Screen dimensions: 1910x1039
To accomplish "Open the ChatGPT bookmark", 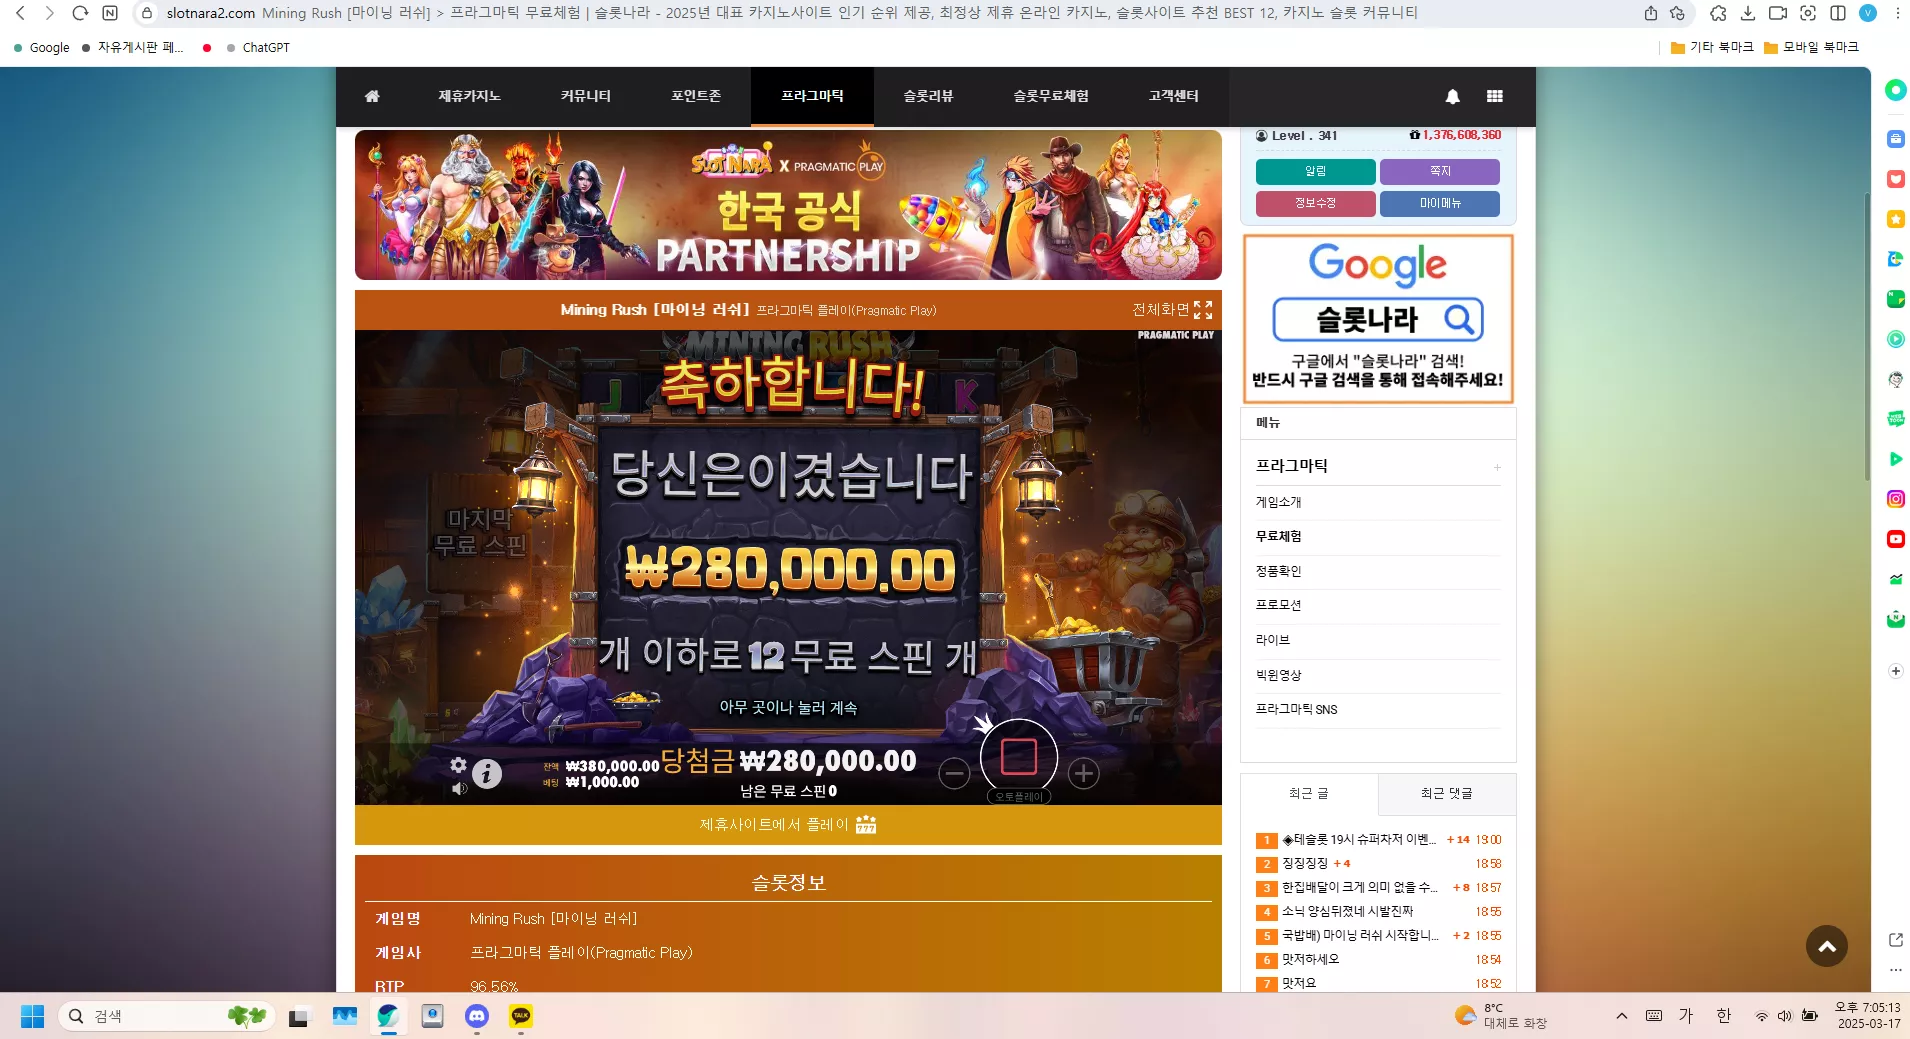I will click(x=258, y=47).
